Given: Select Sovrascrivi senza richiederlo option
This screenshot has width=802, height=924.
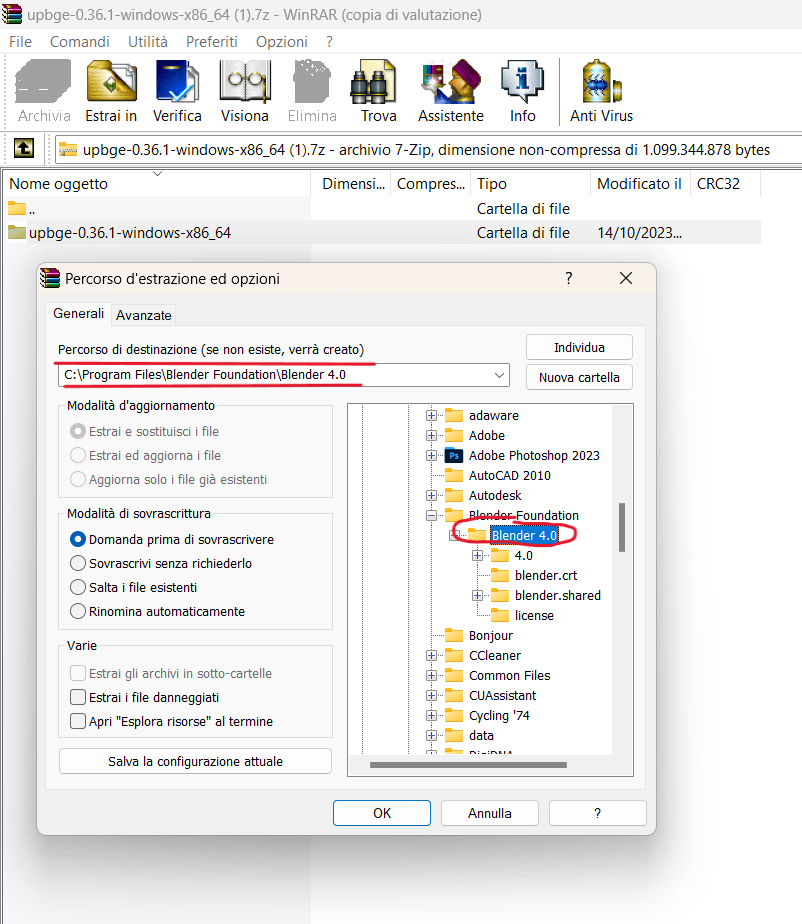Looking at the screenshot, I should pos(78,563).
